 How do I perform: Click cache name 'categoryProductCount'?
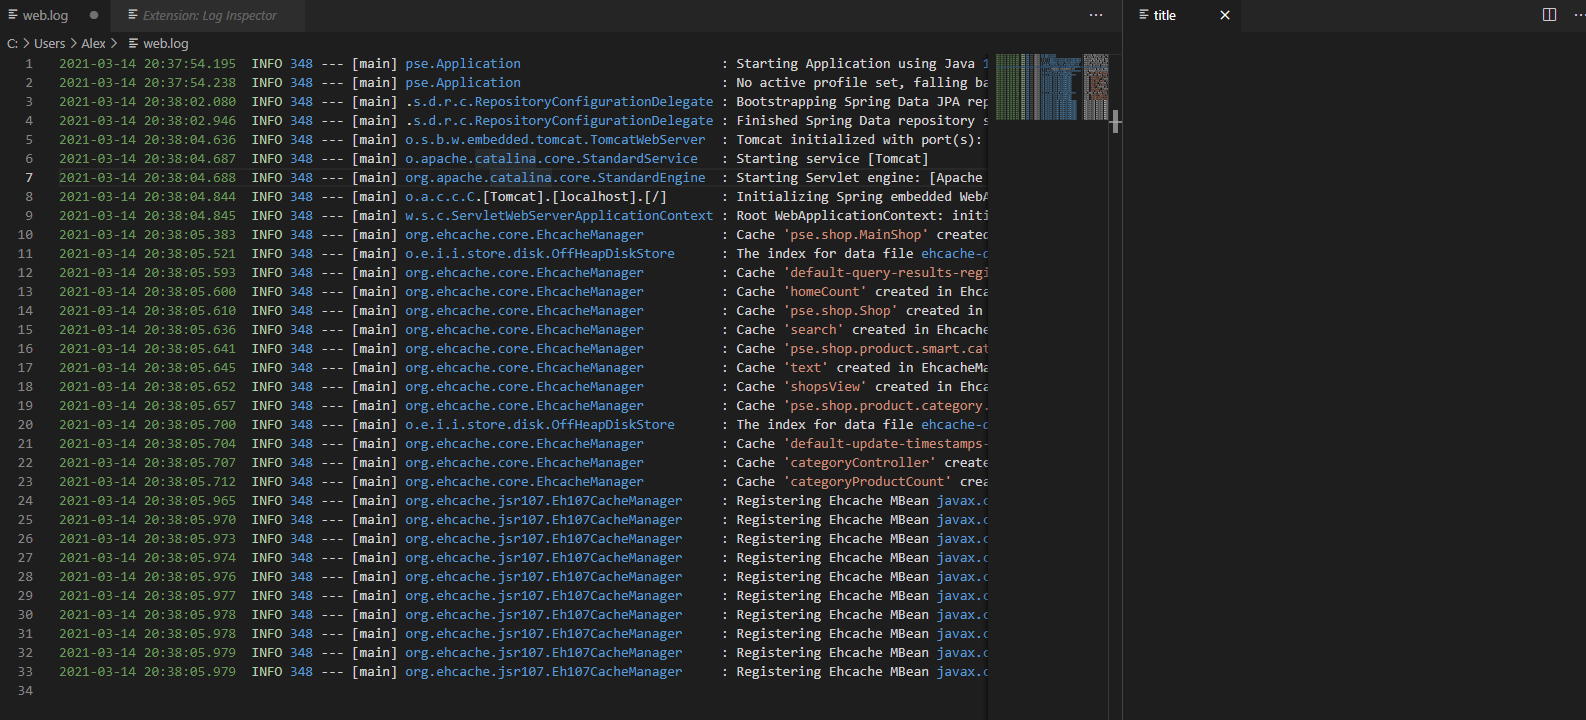point(867,482)
